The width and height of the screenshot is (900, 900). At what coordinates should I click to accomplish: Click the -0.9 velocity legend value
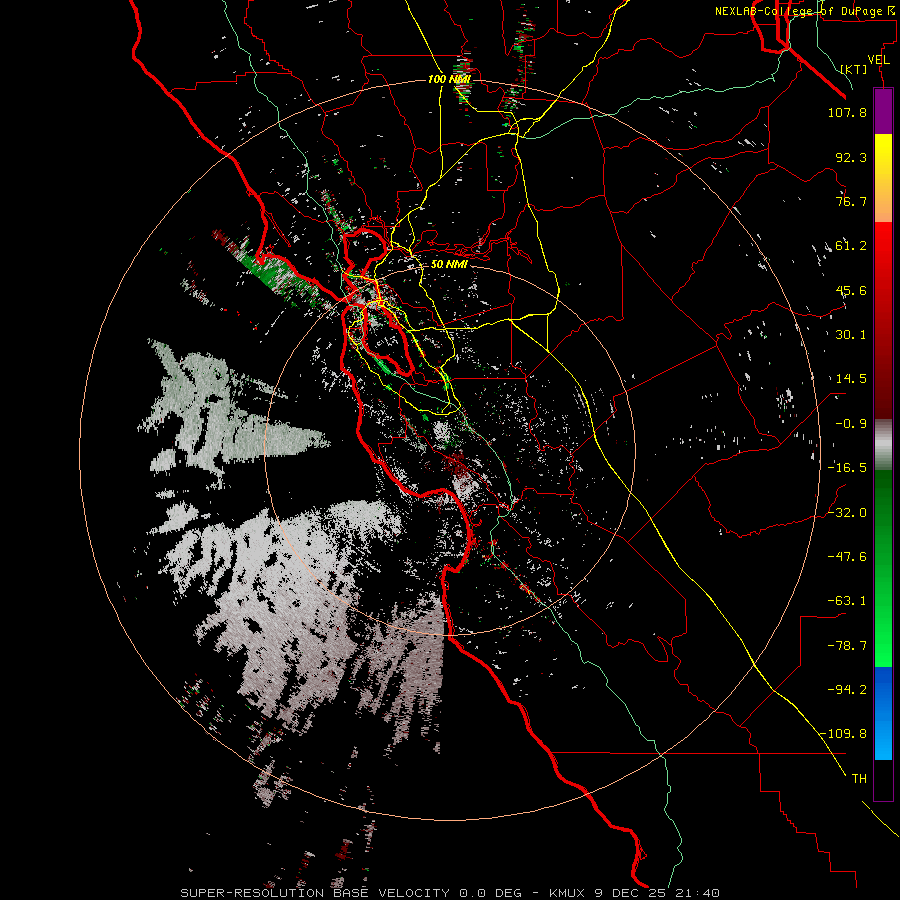[851, 424]
